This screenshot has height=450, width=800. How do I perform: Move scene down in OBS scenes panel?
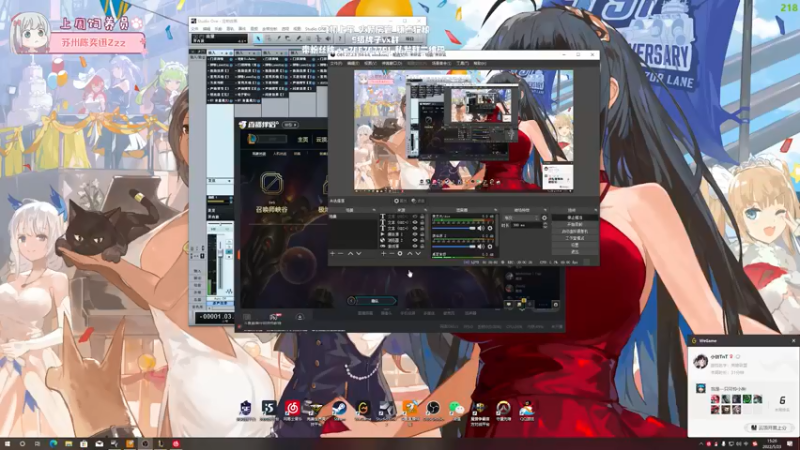point(359,254)
